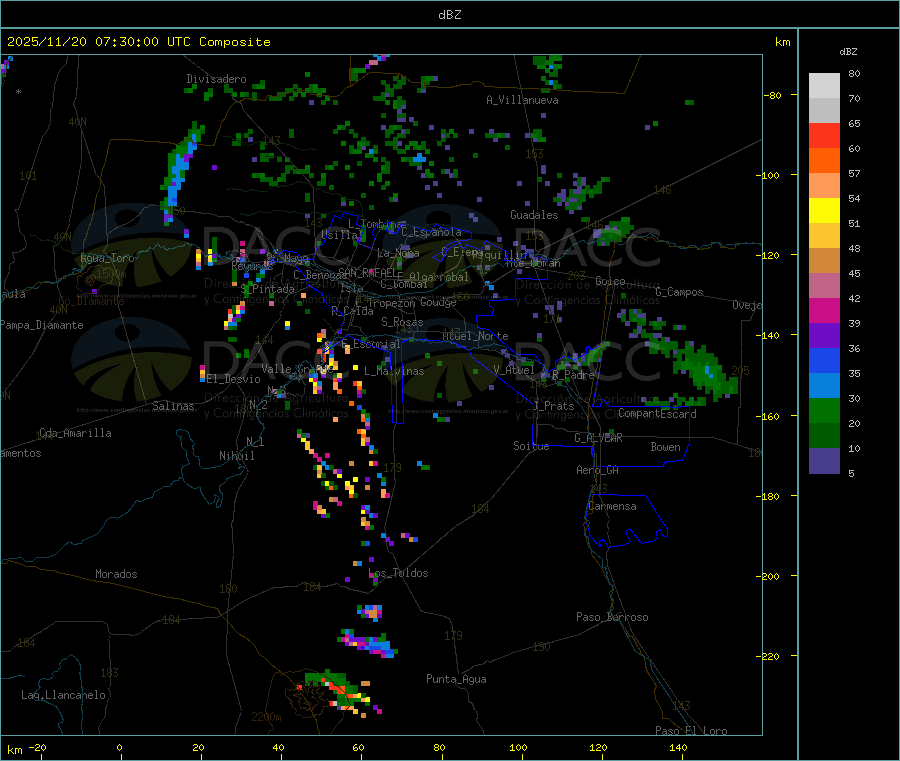
Task: Select the Paso_Burroso map label
Action: coord(612,617)
